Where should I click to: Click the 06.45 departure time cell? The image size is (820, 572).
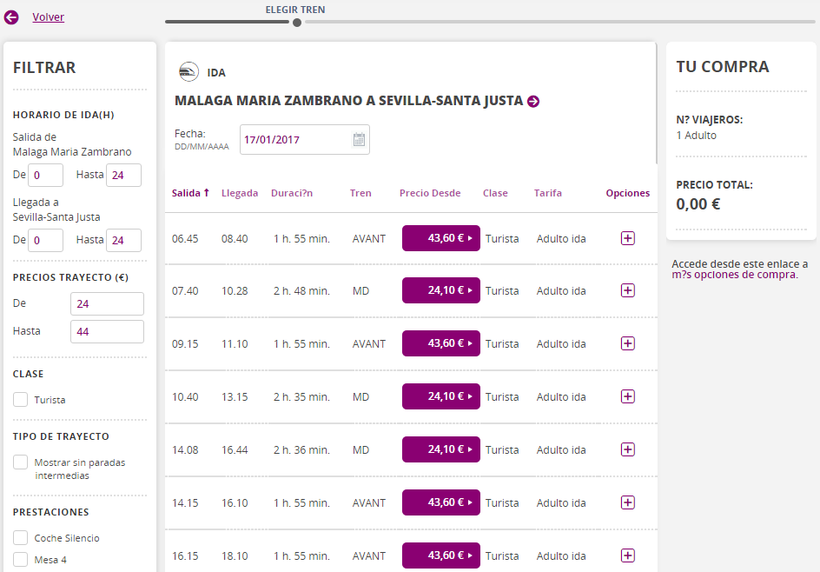tap(185, 239)
